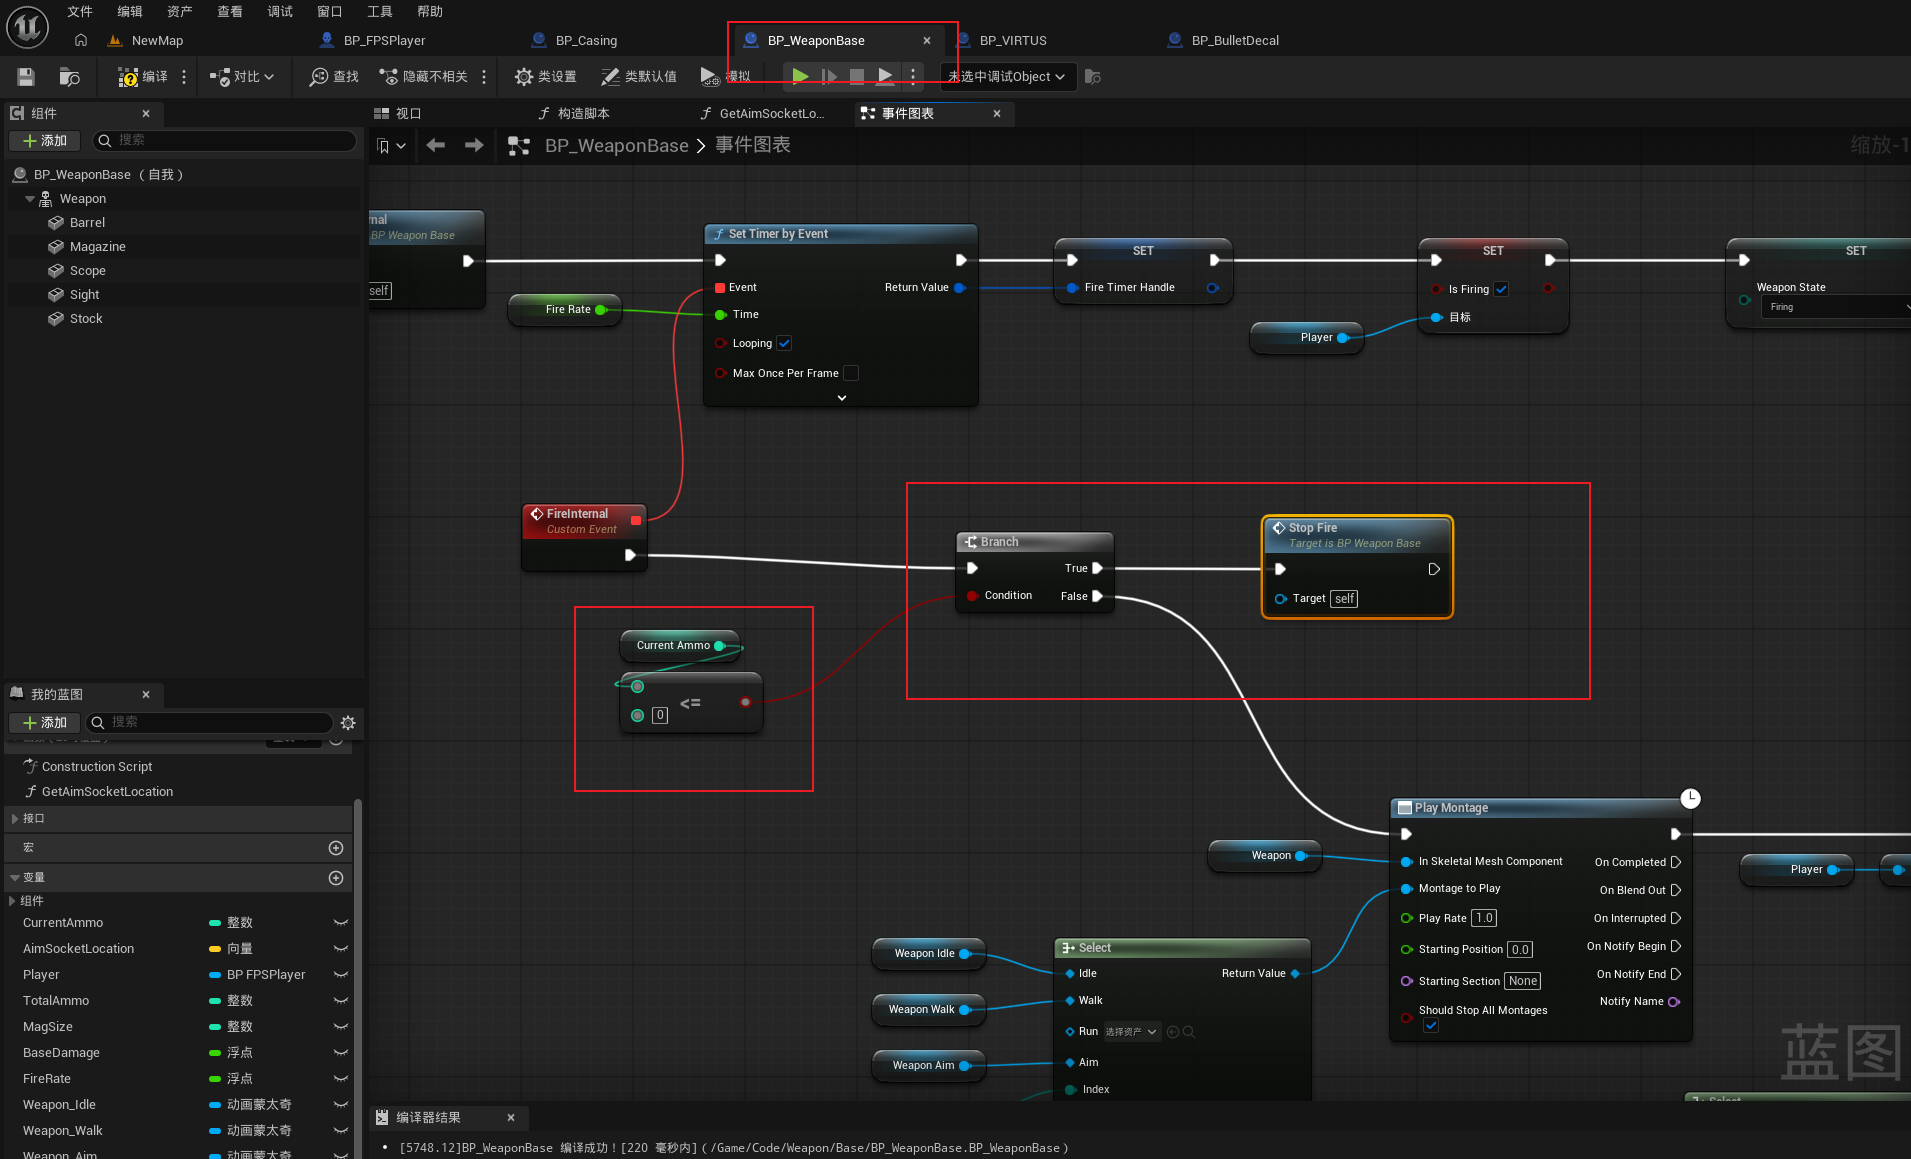The image size is (1911, 1159).
Task: Navigate forward with the right arrow
Action: [x=474, y=146]
